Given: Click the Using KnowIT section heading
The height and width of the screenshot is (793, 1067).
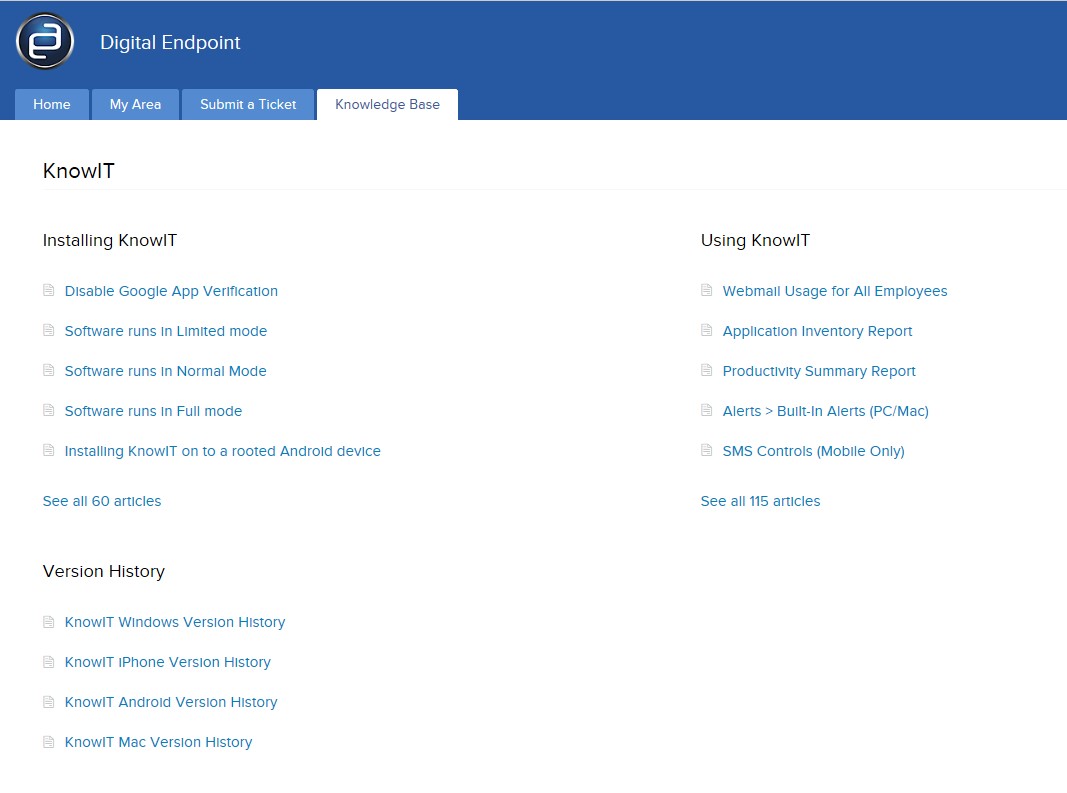Looking at the screenshot, I should pyautogui.click(x=755, y=240).
